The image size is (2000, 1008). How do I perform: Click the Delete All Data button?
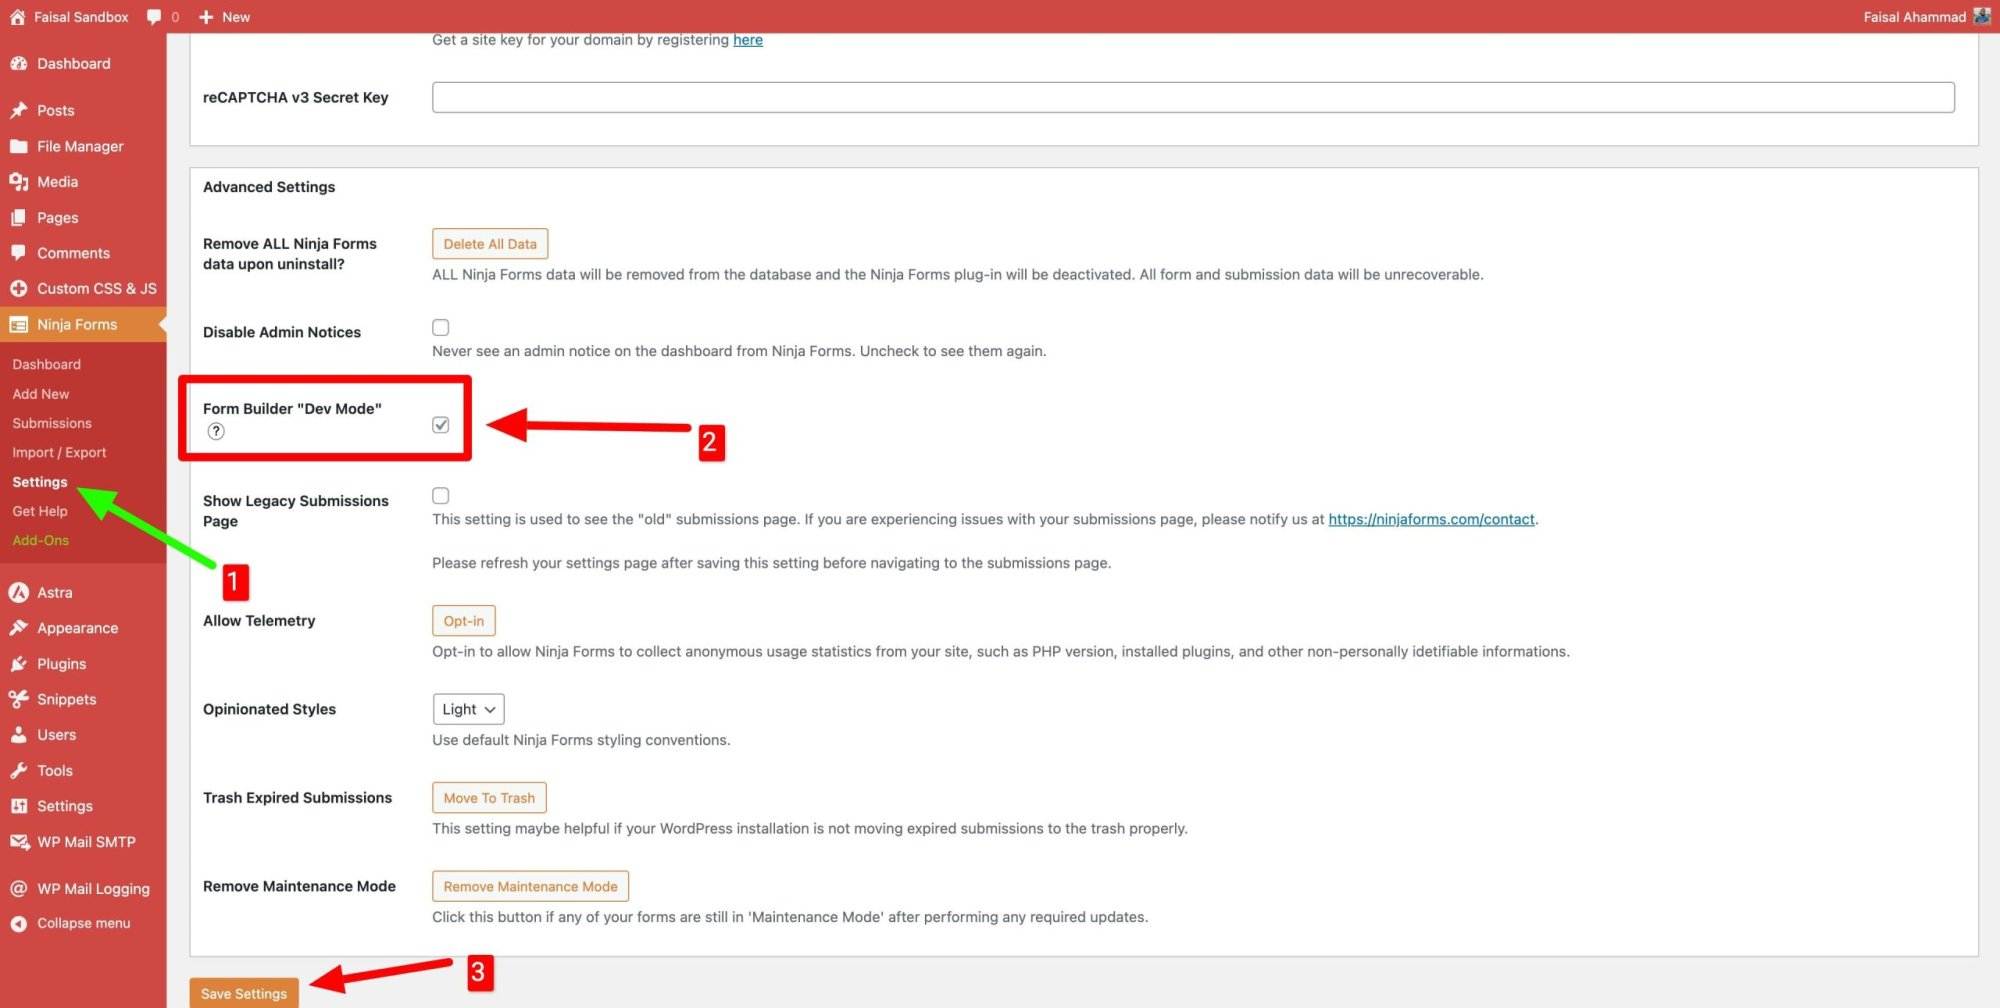(490, 243)
